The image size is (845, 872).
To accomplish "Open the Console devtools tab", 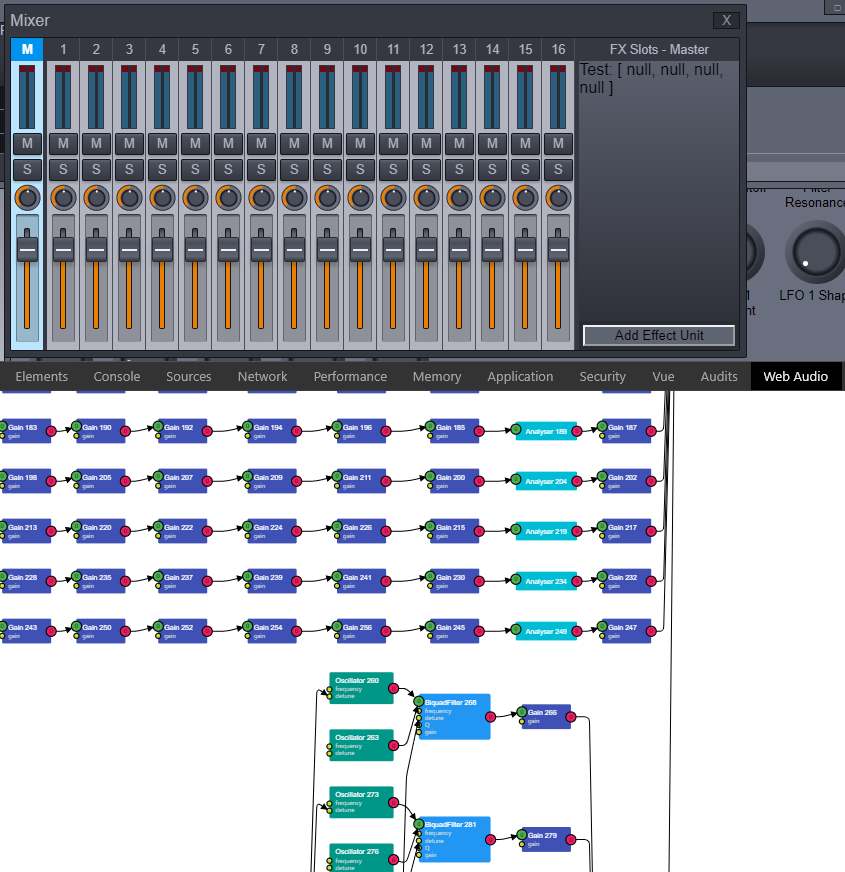I will pos(117,376).
